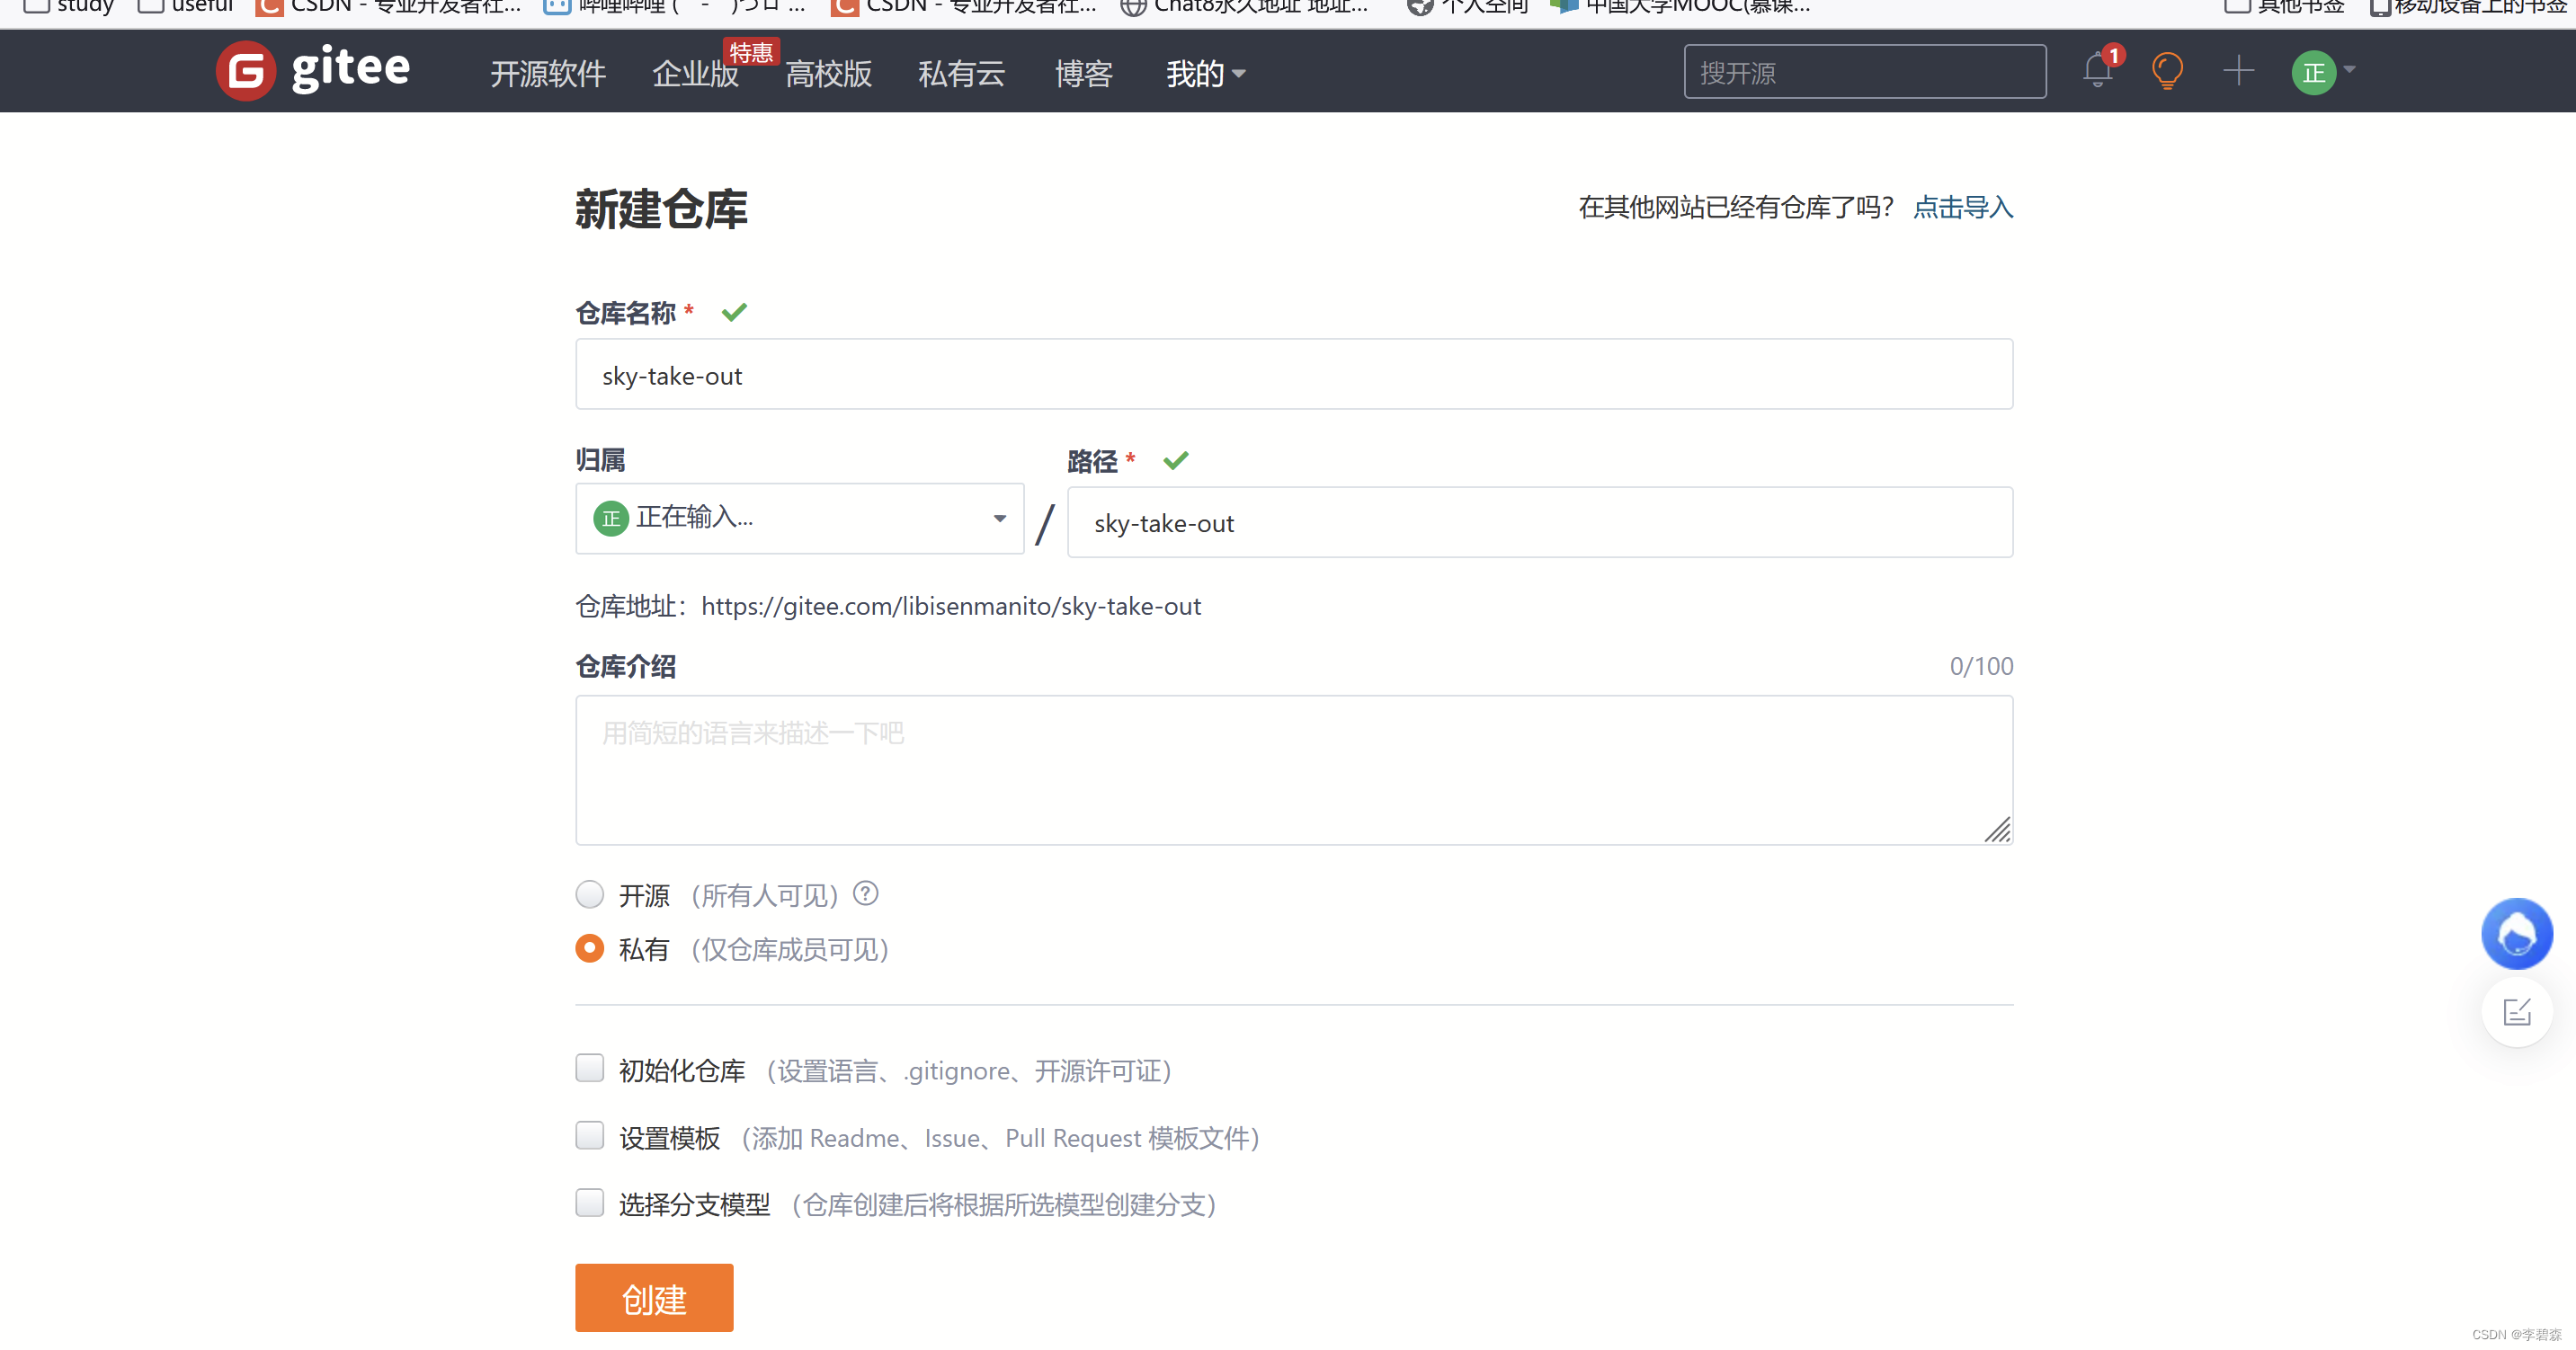Select the 开源 public radio button
This screenshot has height=1350, width=2576.
coord(590,894)
